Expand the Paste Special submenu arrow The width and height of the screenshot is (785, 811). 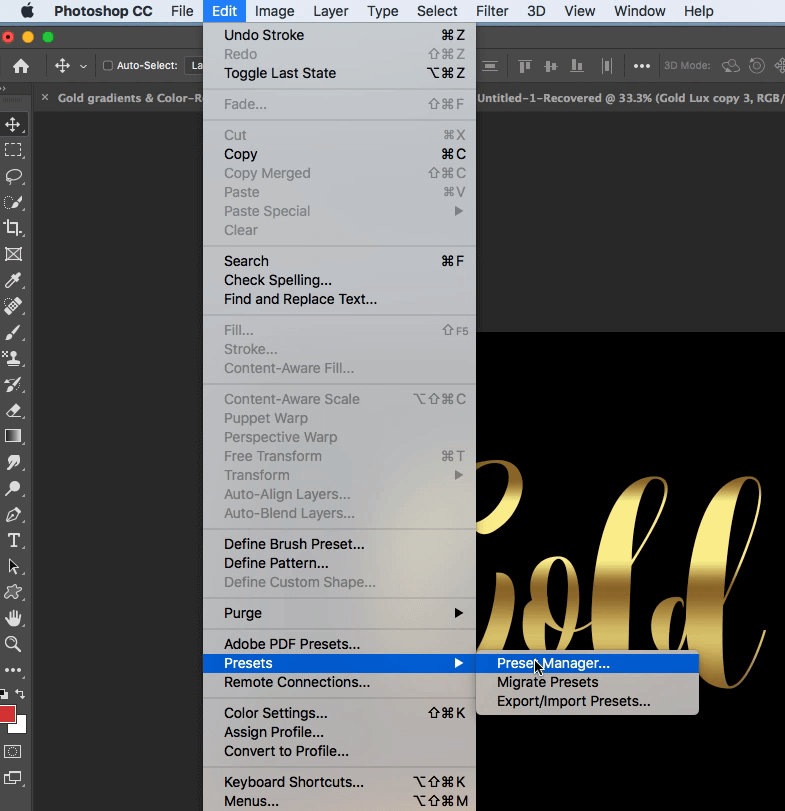tap(458, 211)
